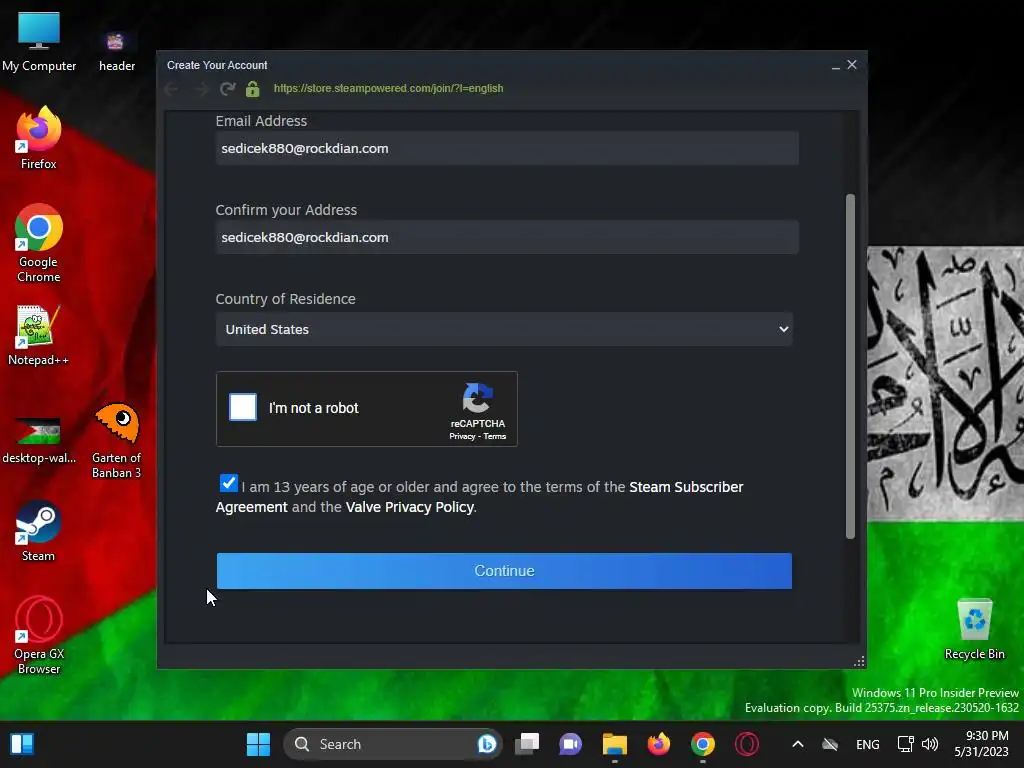The image size is (1024, 768).
Task: Open the volume tray icon
Action: tap(929, 744)
